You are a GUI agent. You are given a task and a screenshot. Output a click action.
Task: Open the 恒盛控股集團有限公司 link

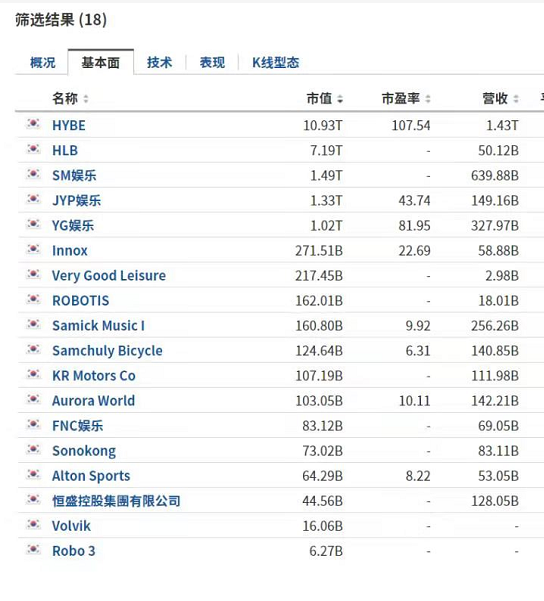click(x=116, y=501)
